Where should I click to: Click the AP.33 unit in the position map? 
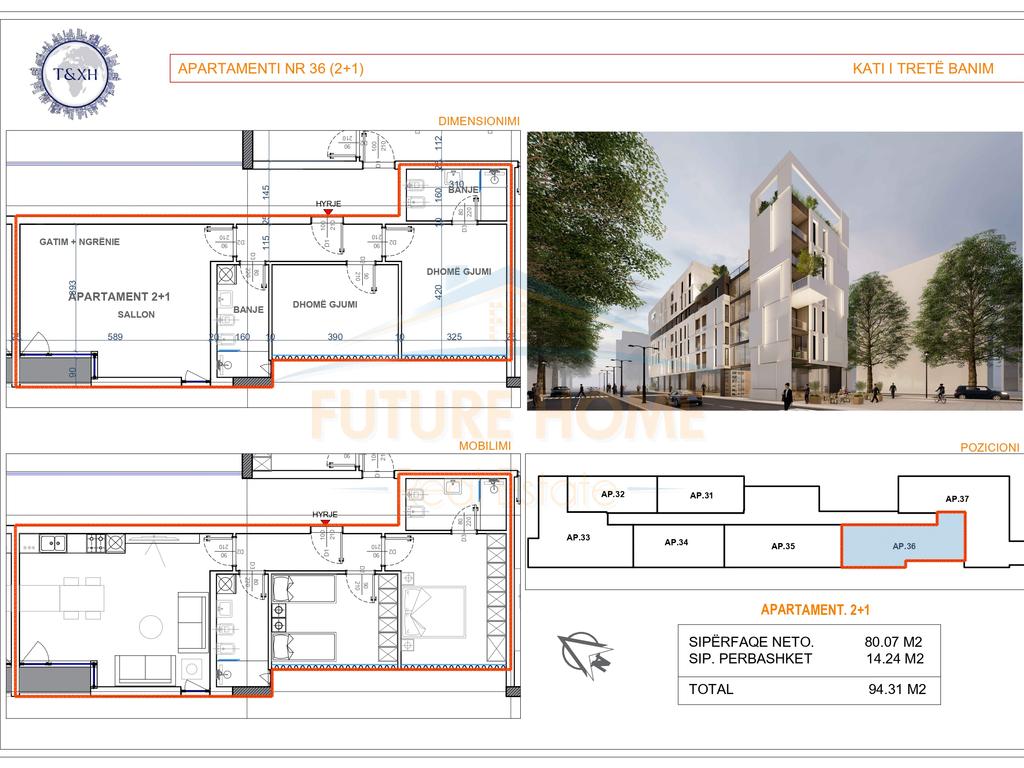pos(578,537)
